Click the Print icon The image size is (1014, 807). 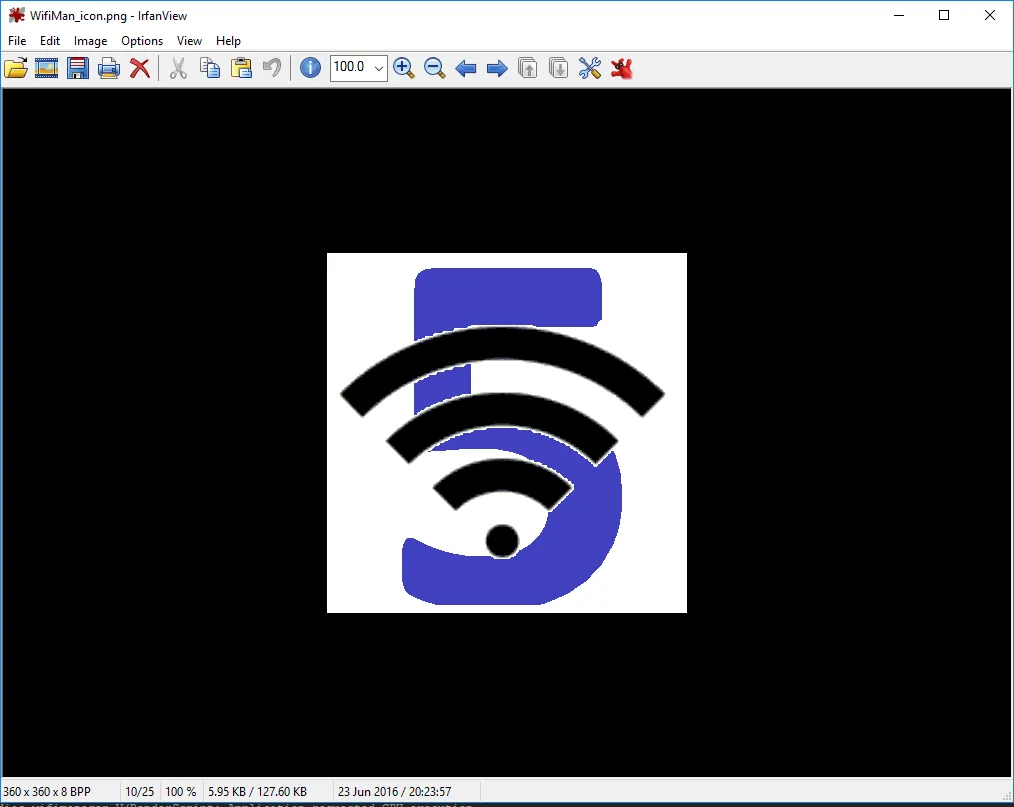tap(109, 68)
